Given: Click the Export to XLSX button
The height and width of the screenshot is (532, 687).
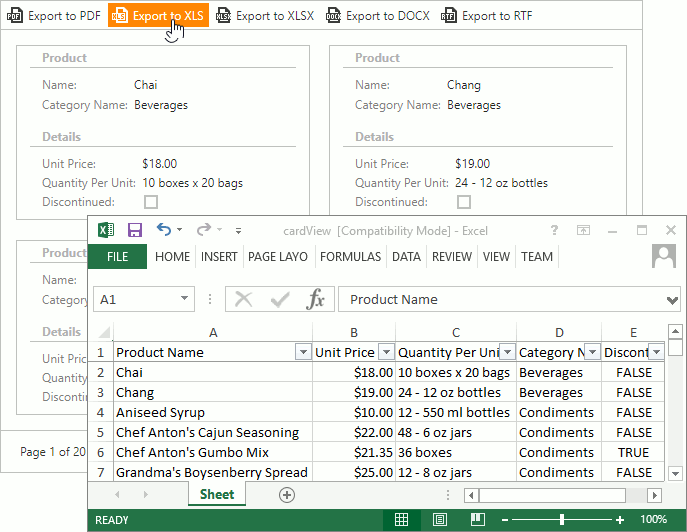Looking at the screenshot, I should pyautogui.click(x=266, y=16).
